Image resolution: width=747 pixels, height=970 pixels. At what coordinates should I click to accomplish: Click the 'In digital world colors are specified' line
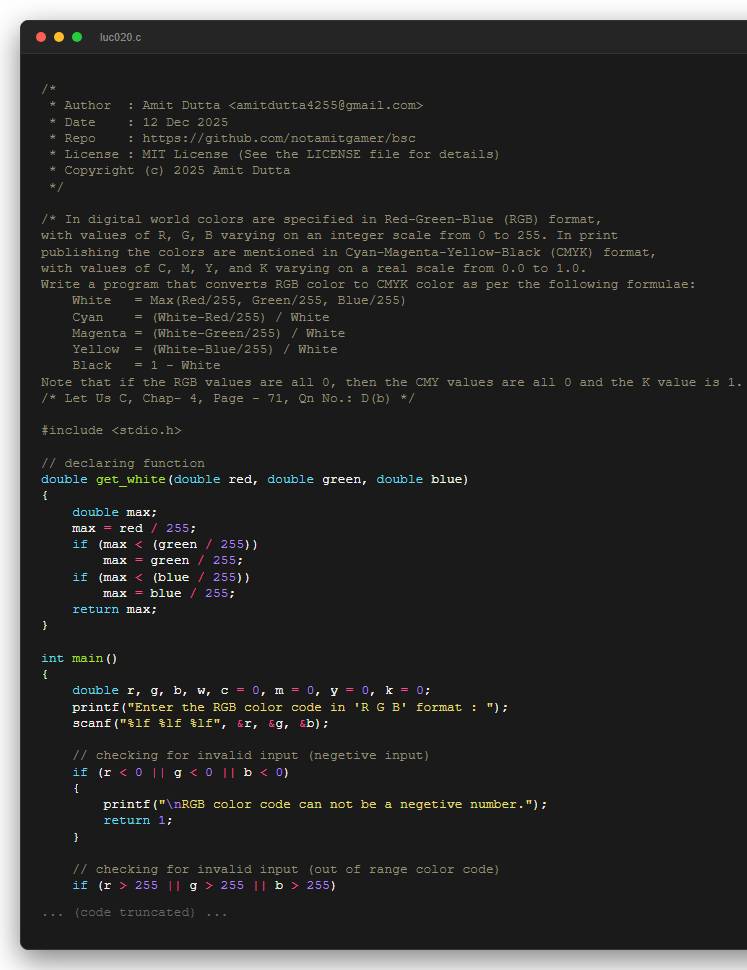pos(321,220)
